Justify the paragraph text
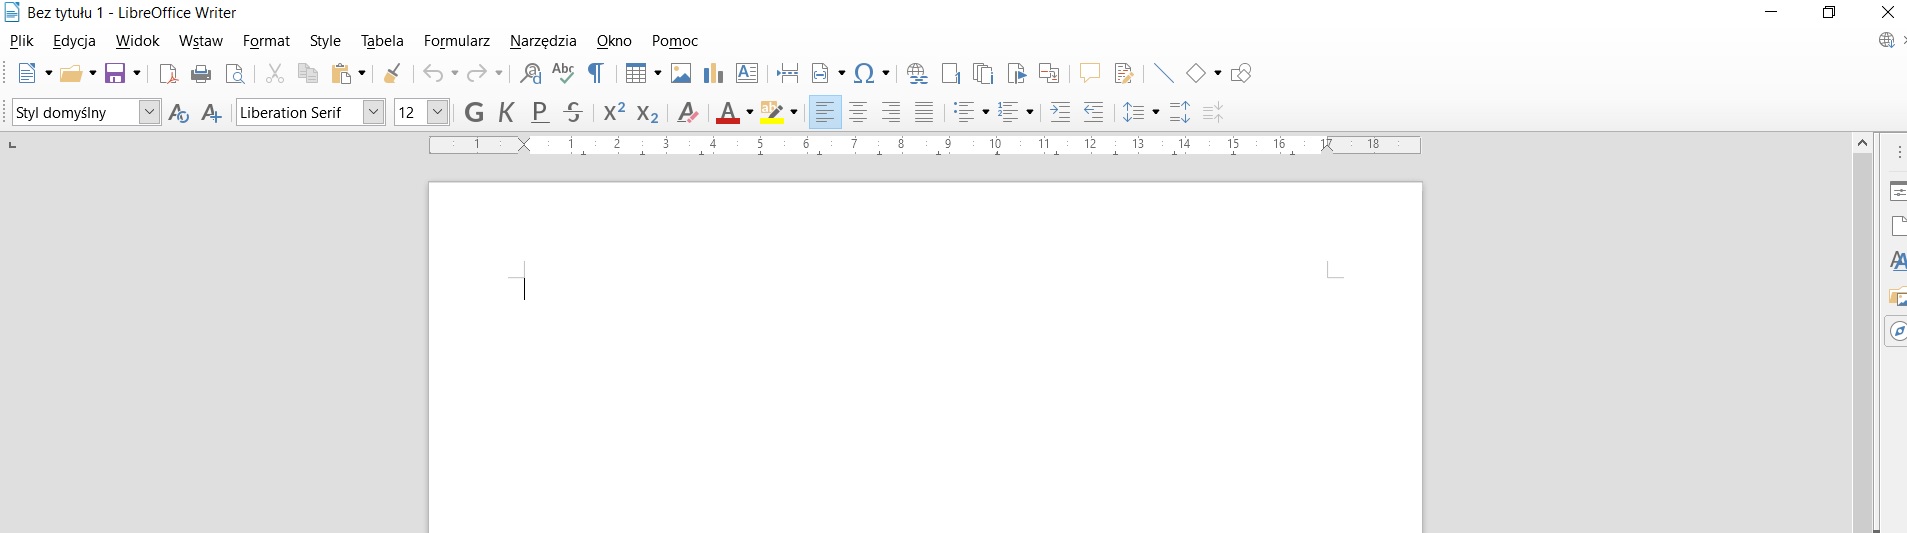The width and height of the screenshot is (1907, 533). [924, 113]
